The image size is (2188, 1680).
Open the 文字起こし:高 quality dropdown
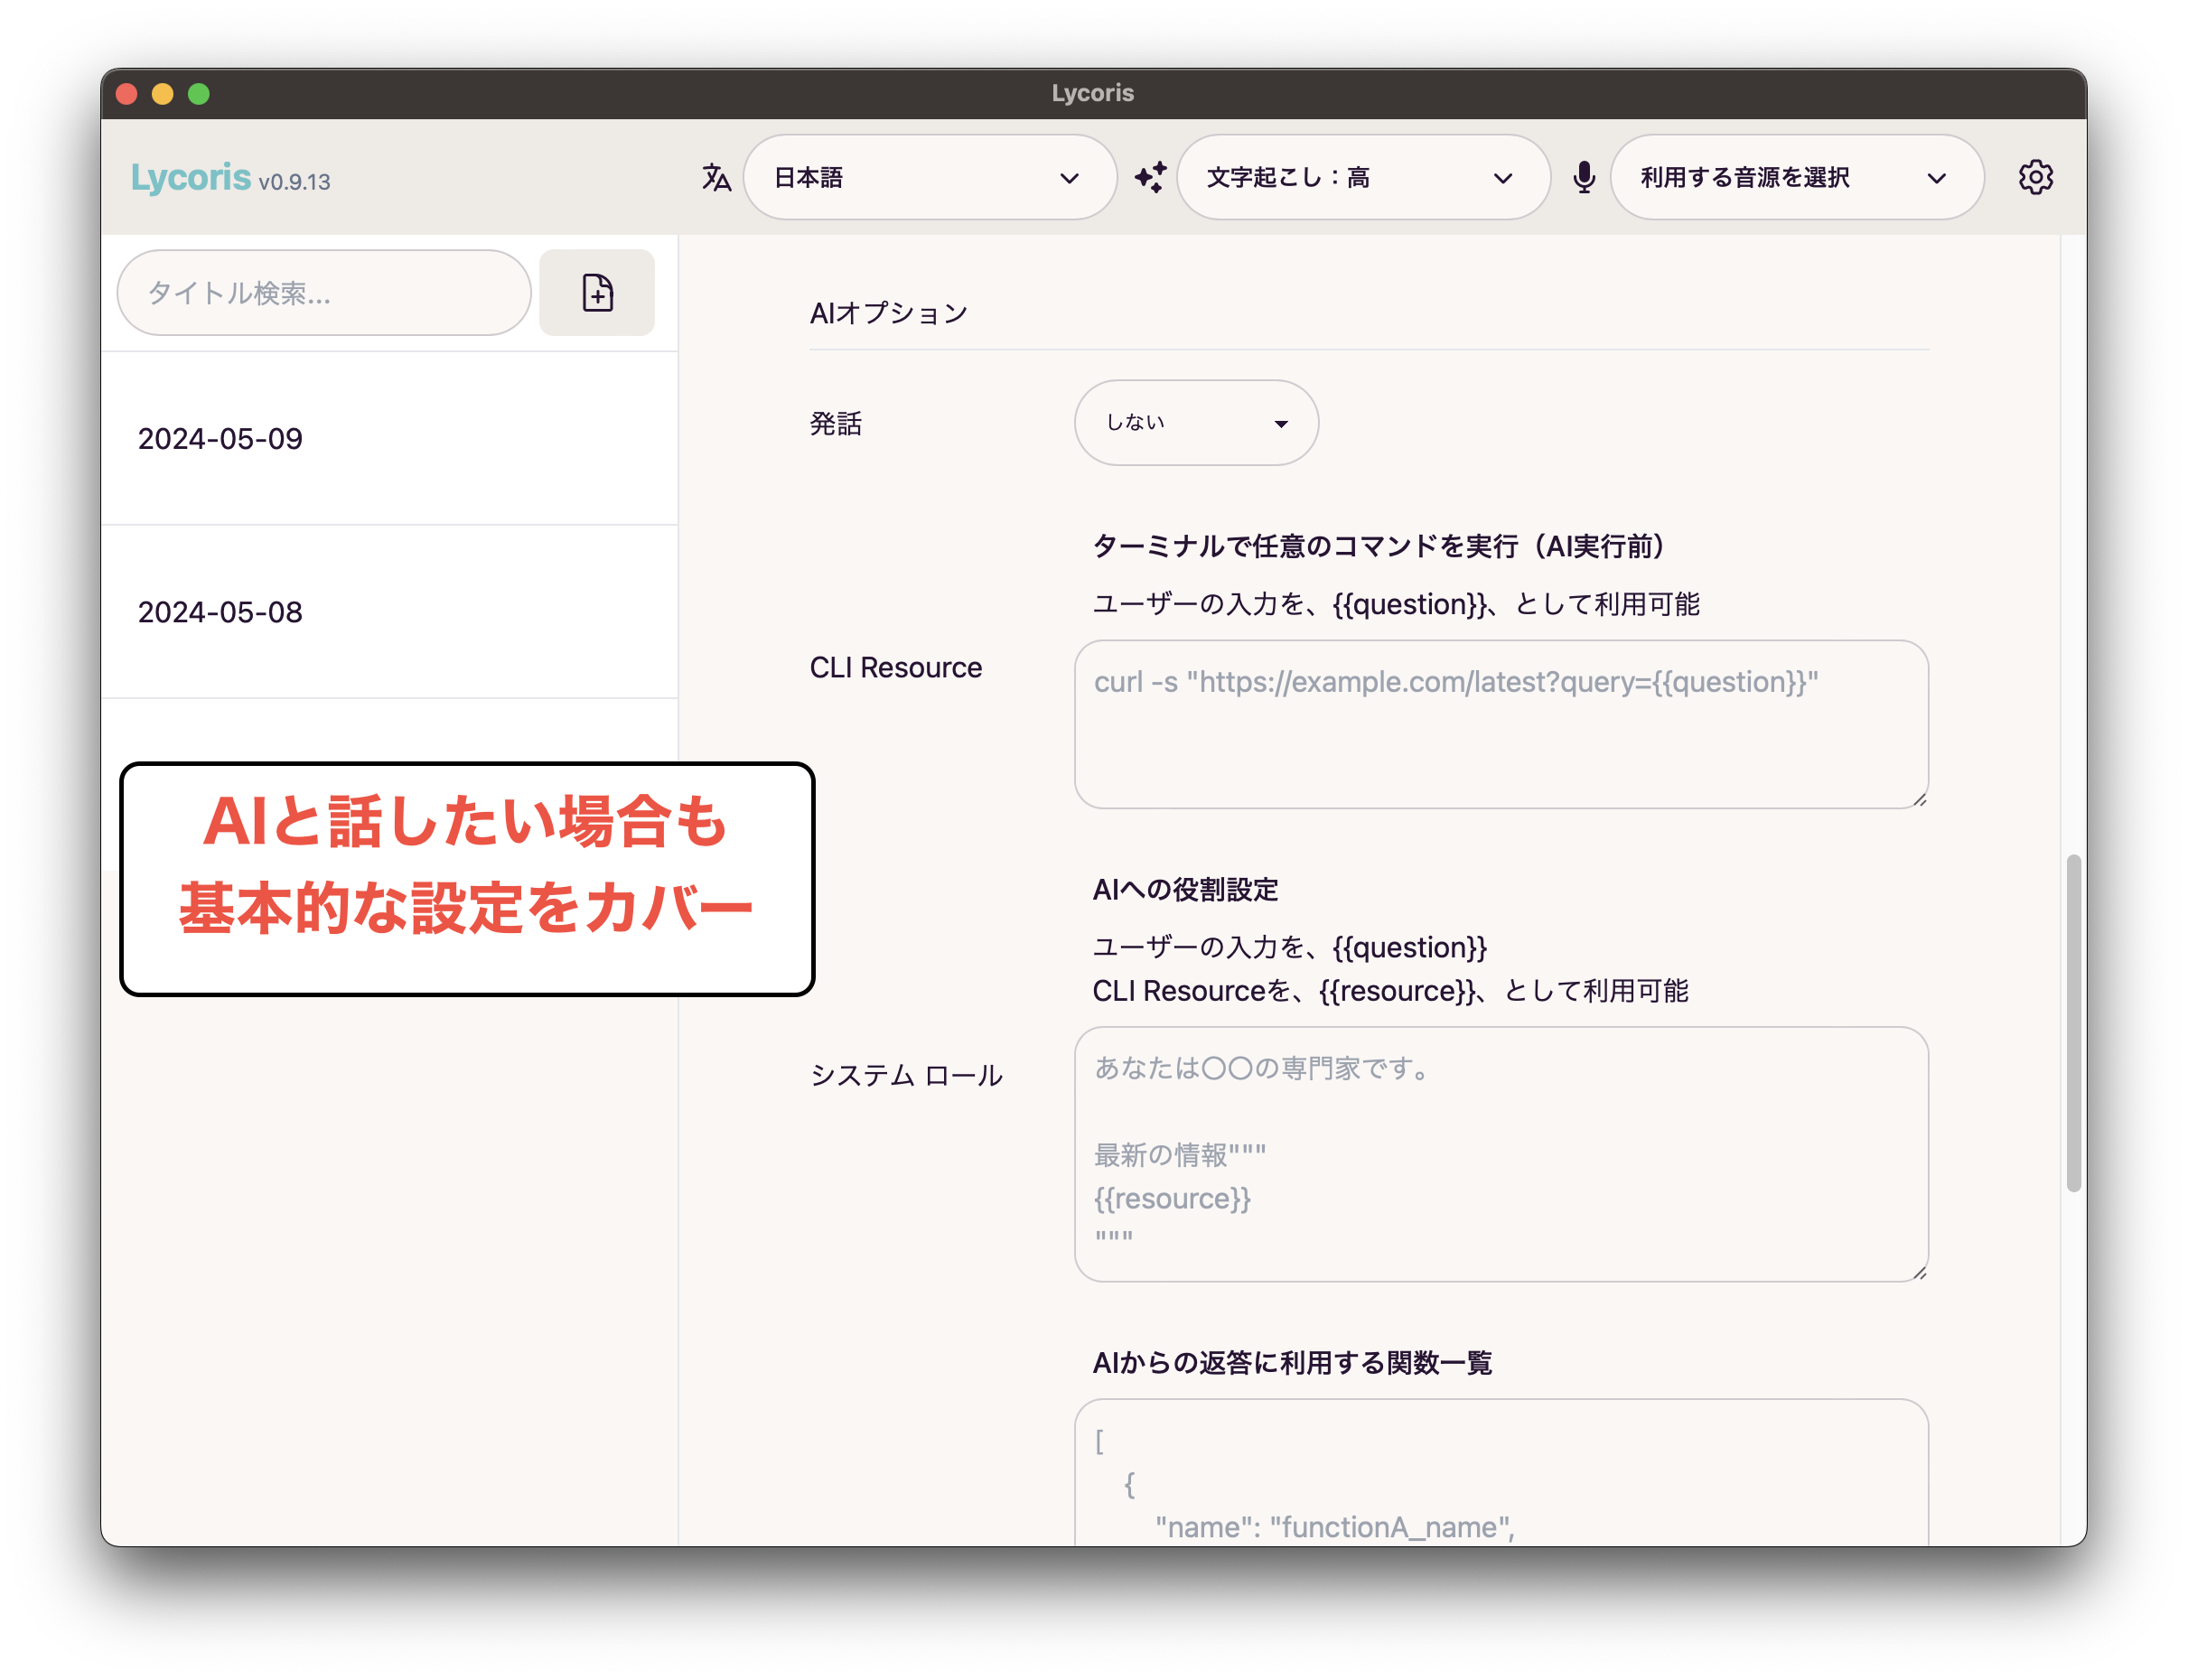[x=1363, y=177]
